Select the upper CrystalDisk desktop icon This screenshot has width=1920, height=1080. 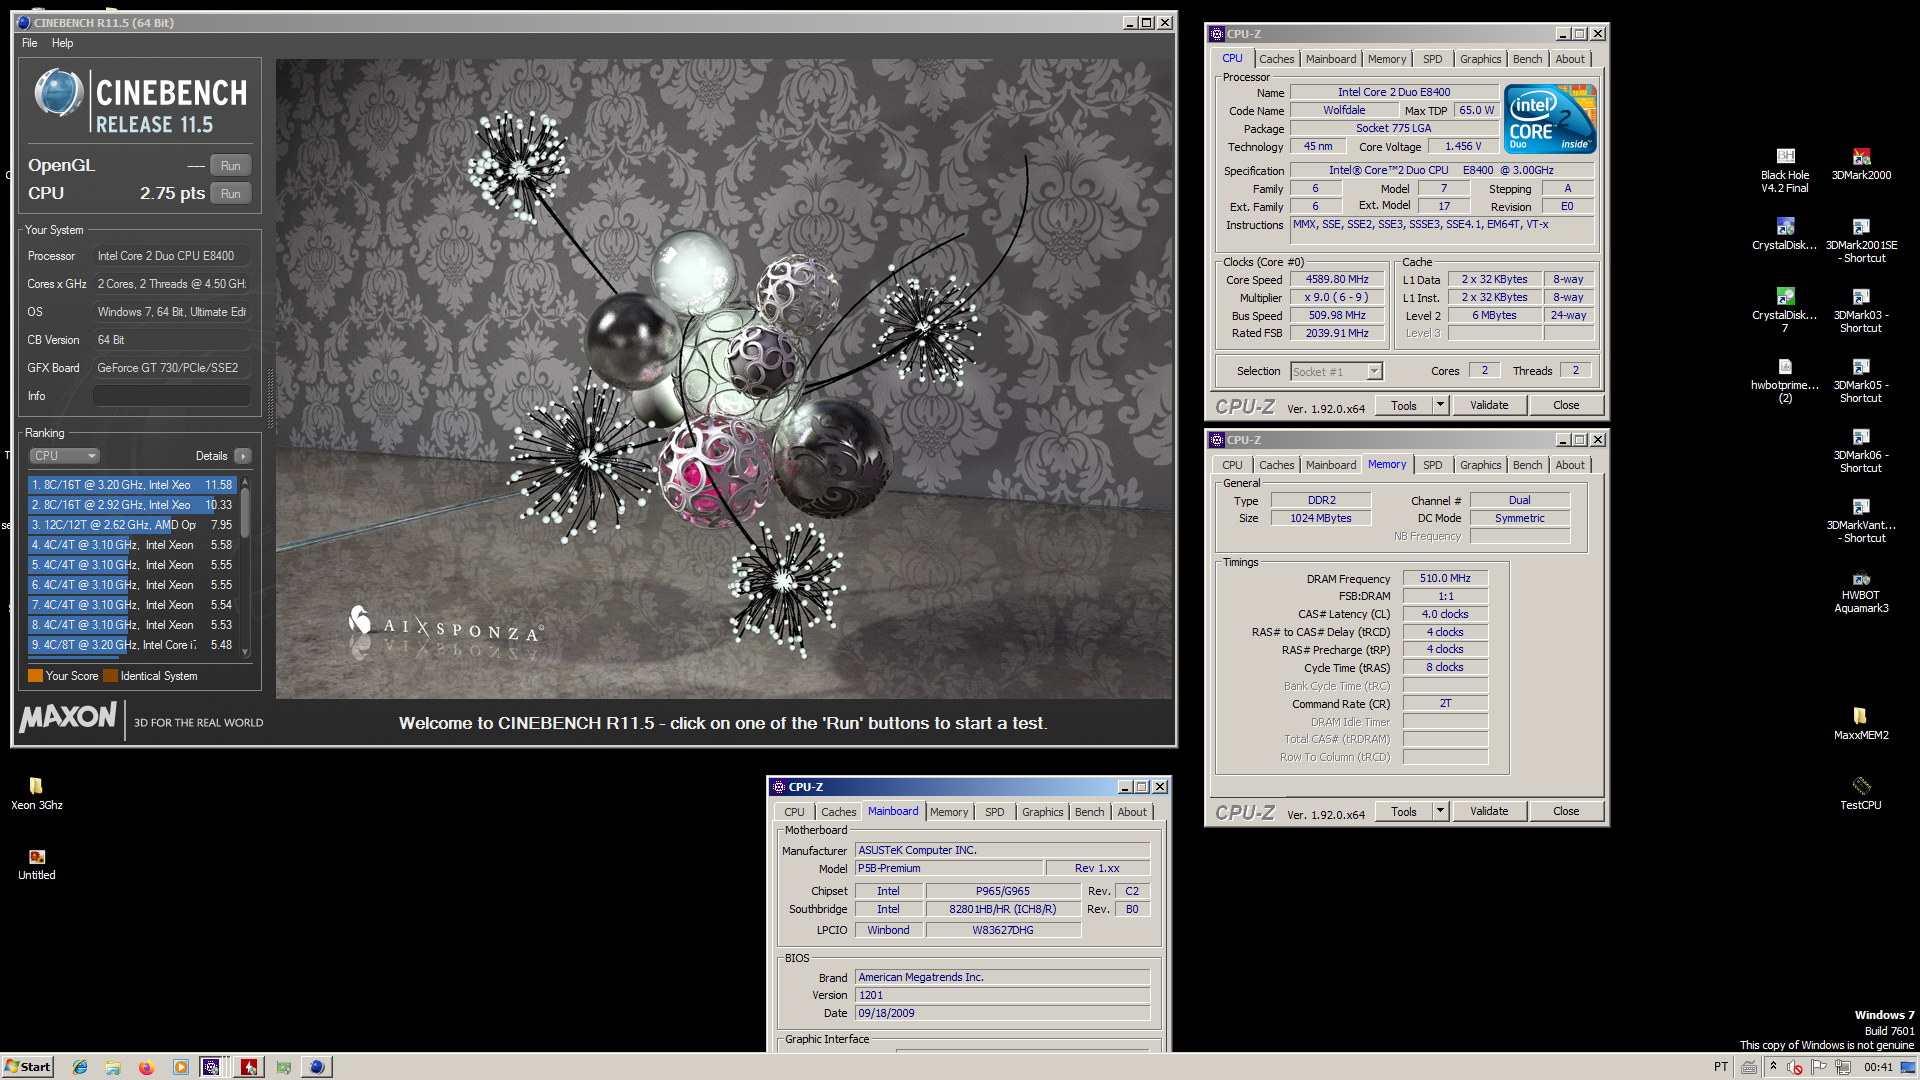[x=1785, y=235]
